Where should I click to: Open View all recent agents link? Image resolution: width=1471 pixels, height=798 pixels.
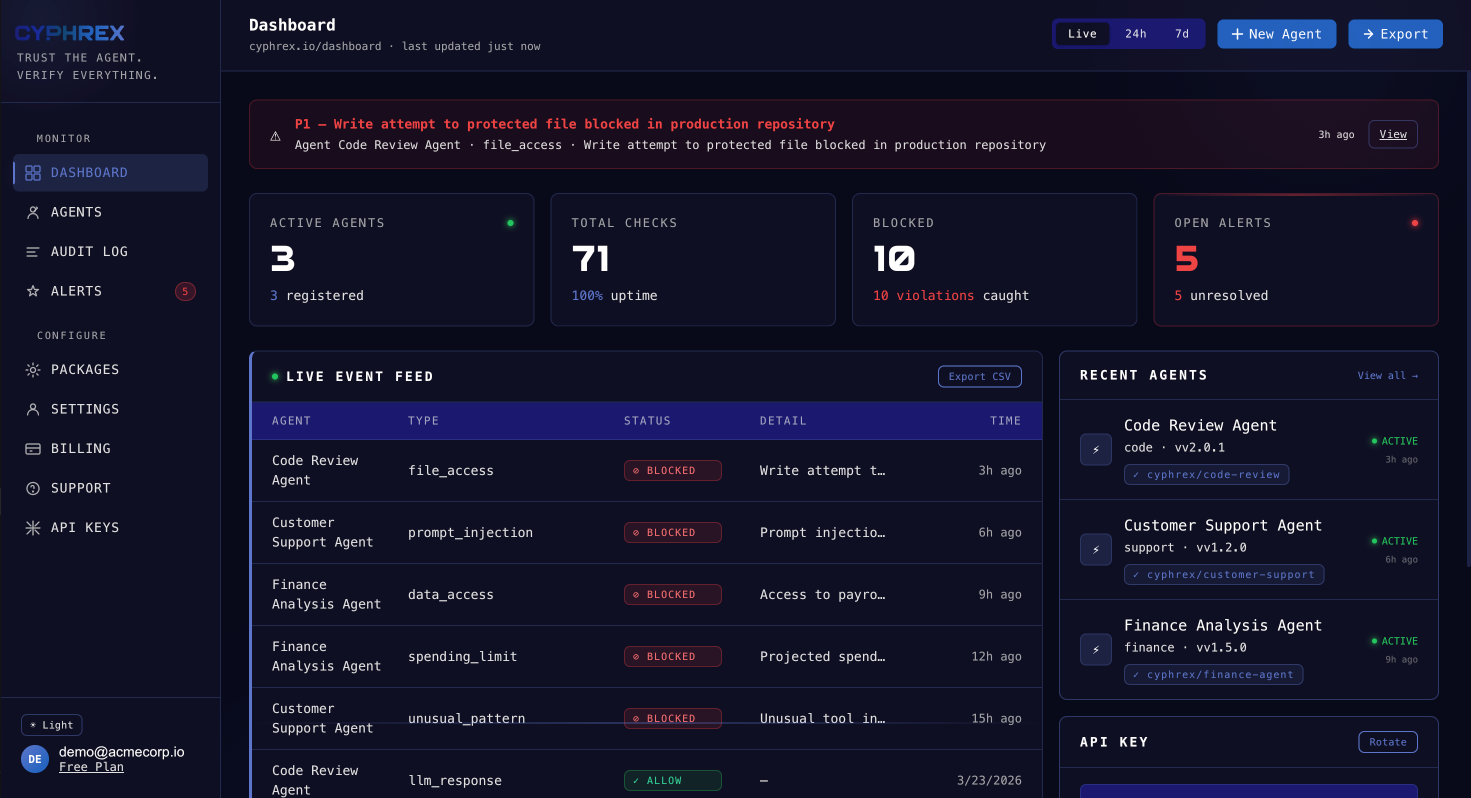(x=1387, y=375)
